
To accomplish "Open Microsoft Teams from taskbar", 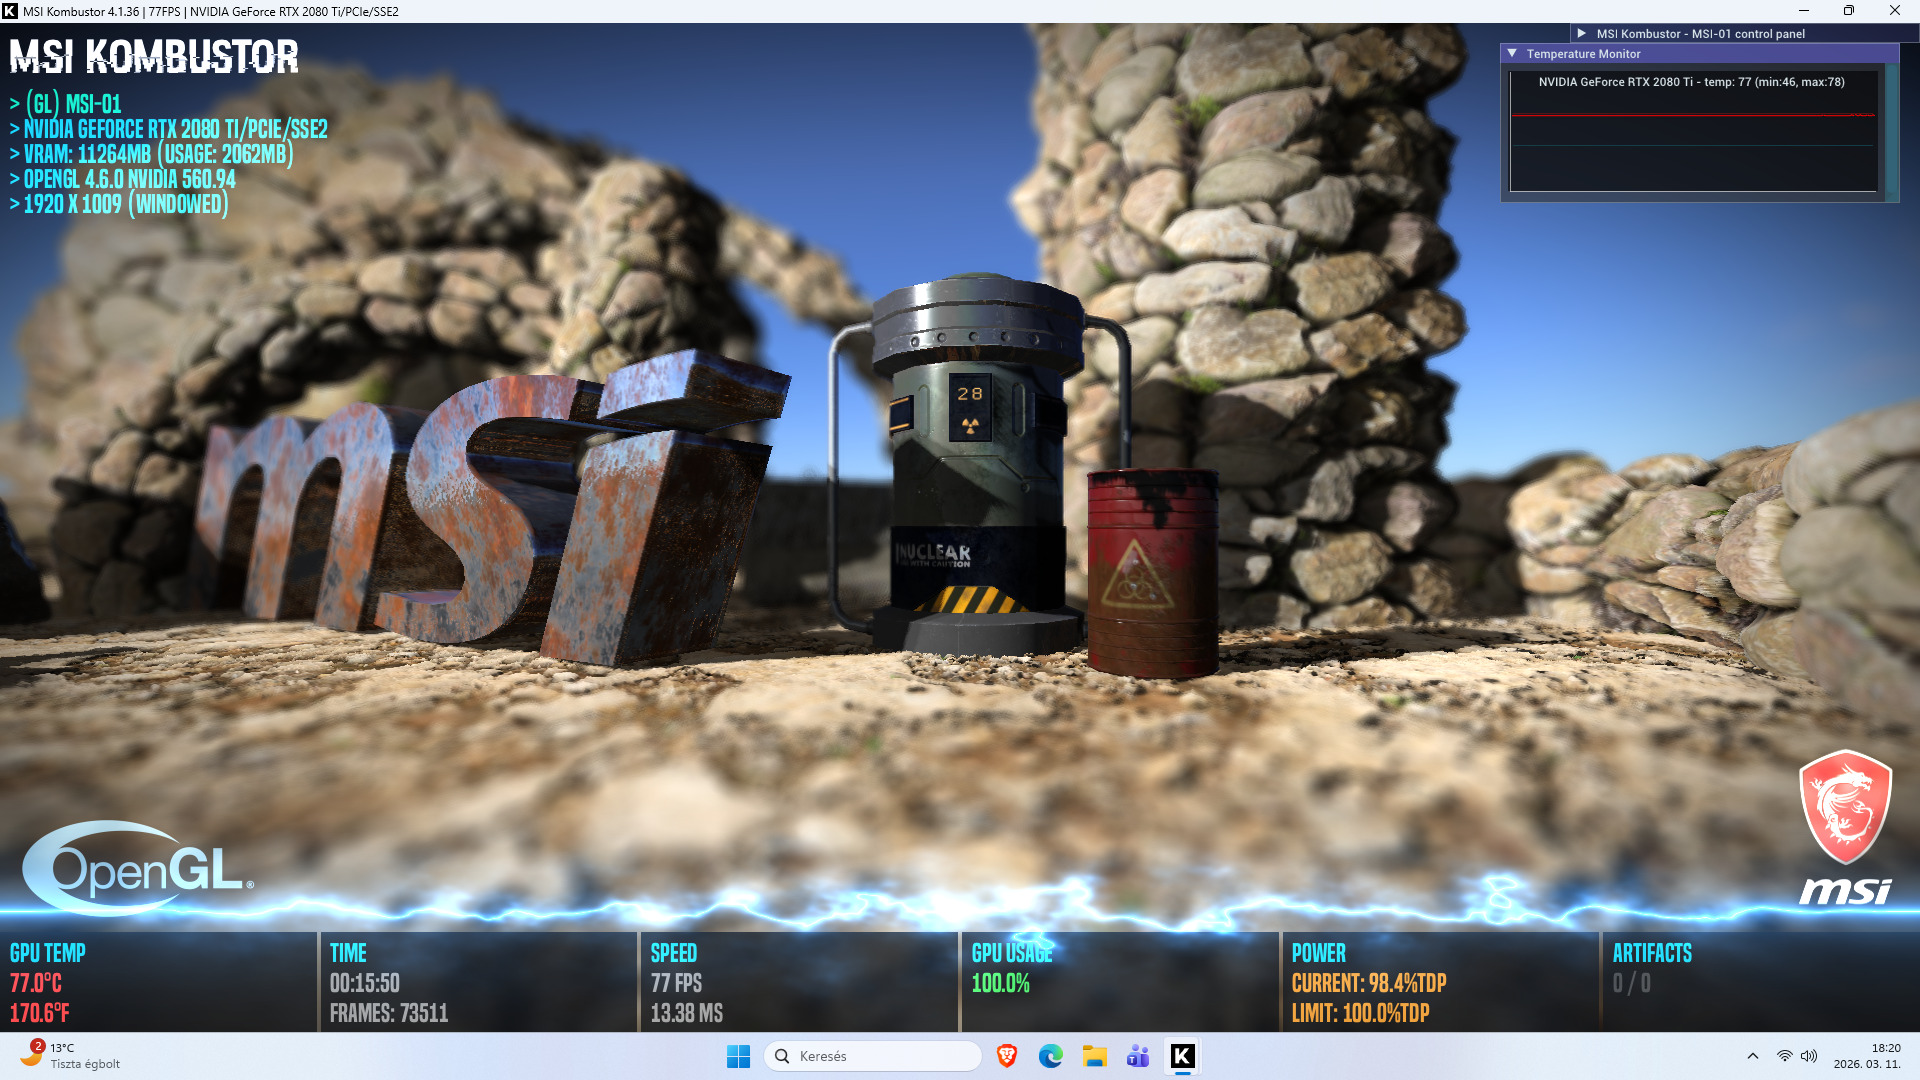I will click(x=1138, y=1056).
